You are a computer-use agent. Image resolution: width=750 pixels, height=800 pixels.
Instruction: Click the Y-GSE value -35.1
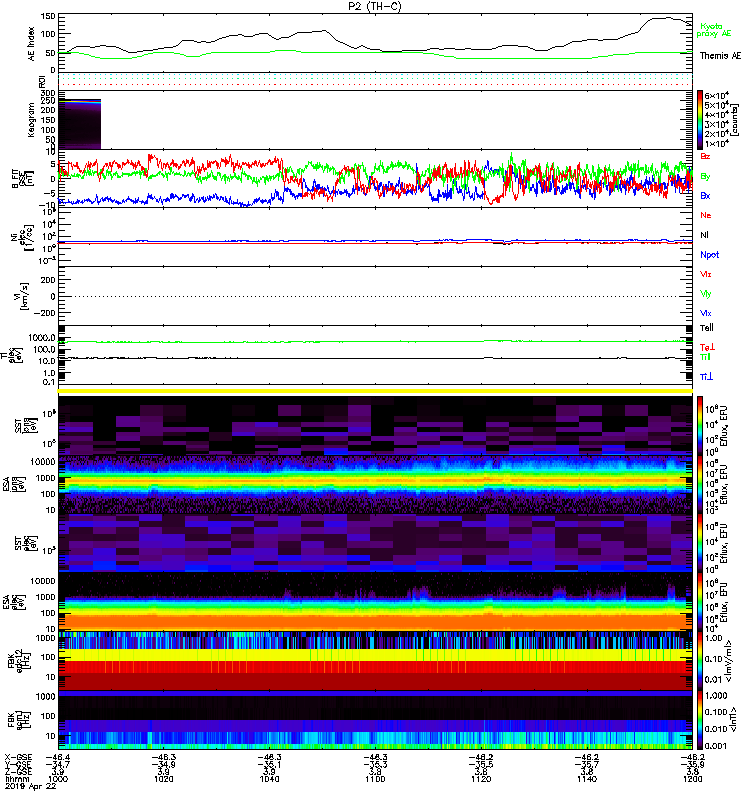(x=269, y=764)
